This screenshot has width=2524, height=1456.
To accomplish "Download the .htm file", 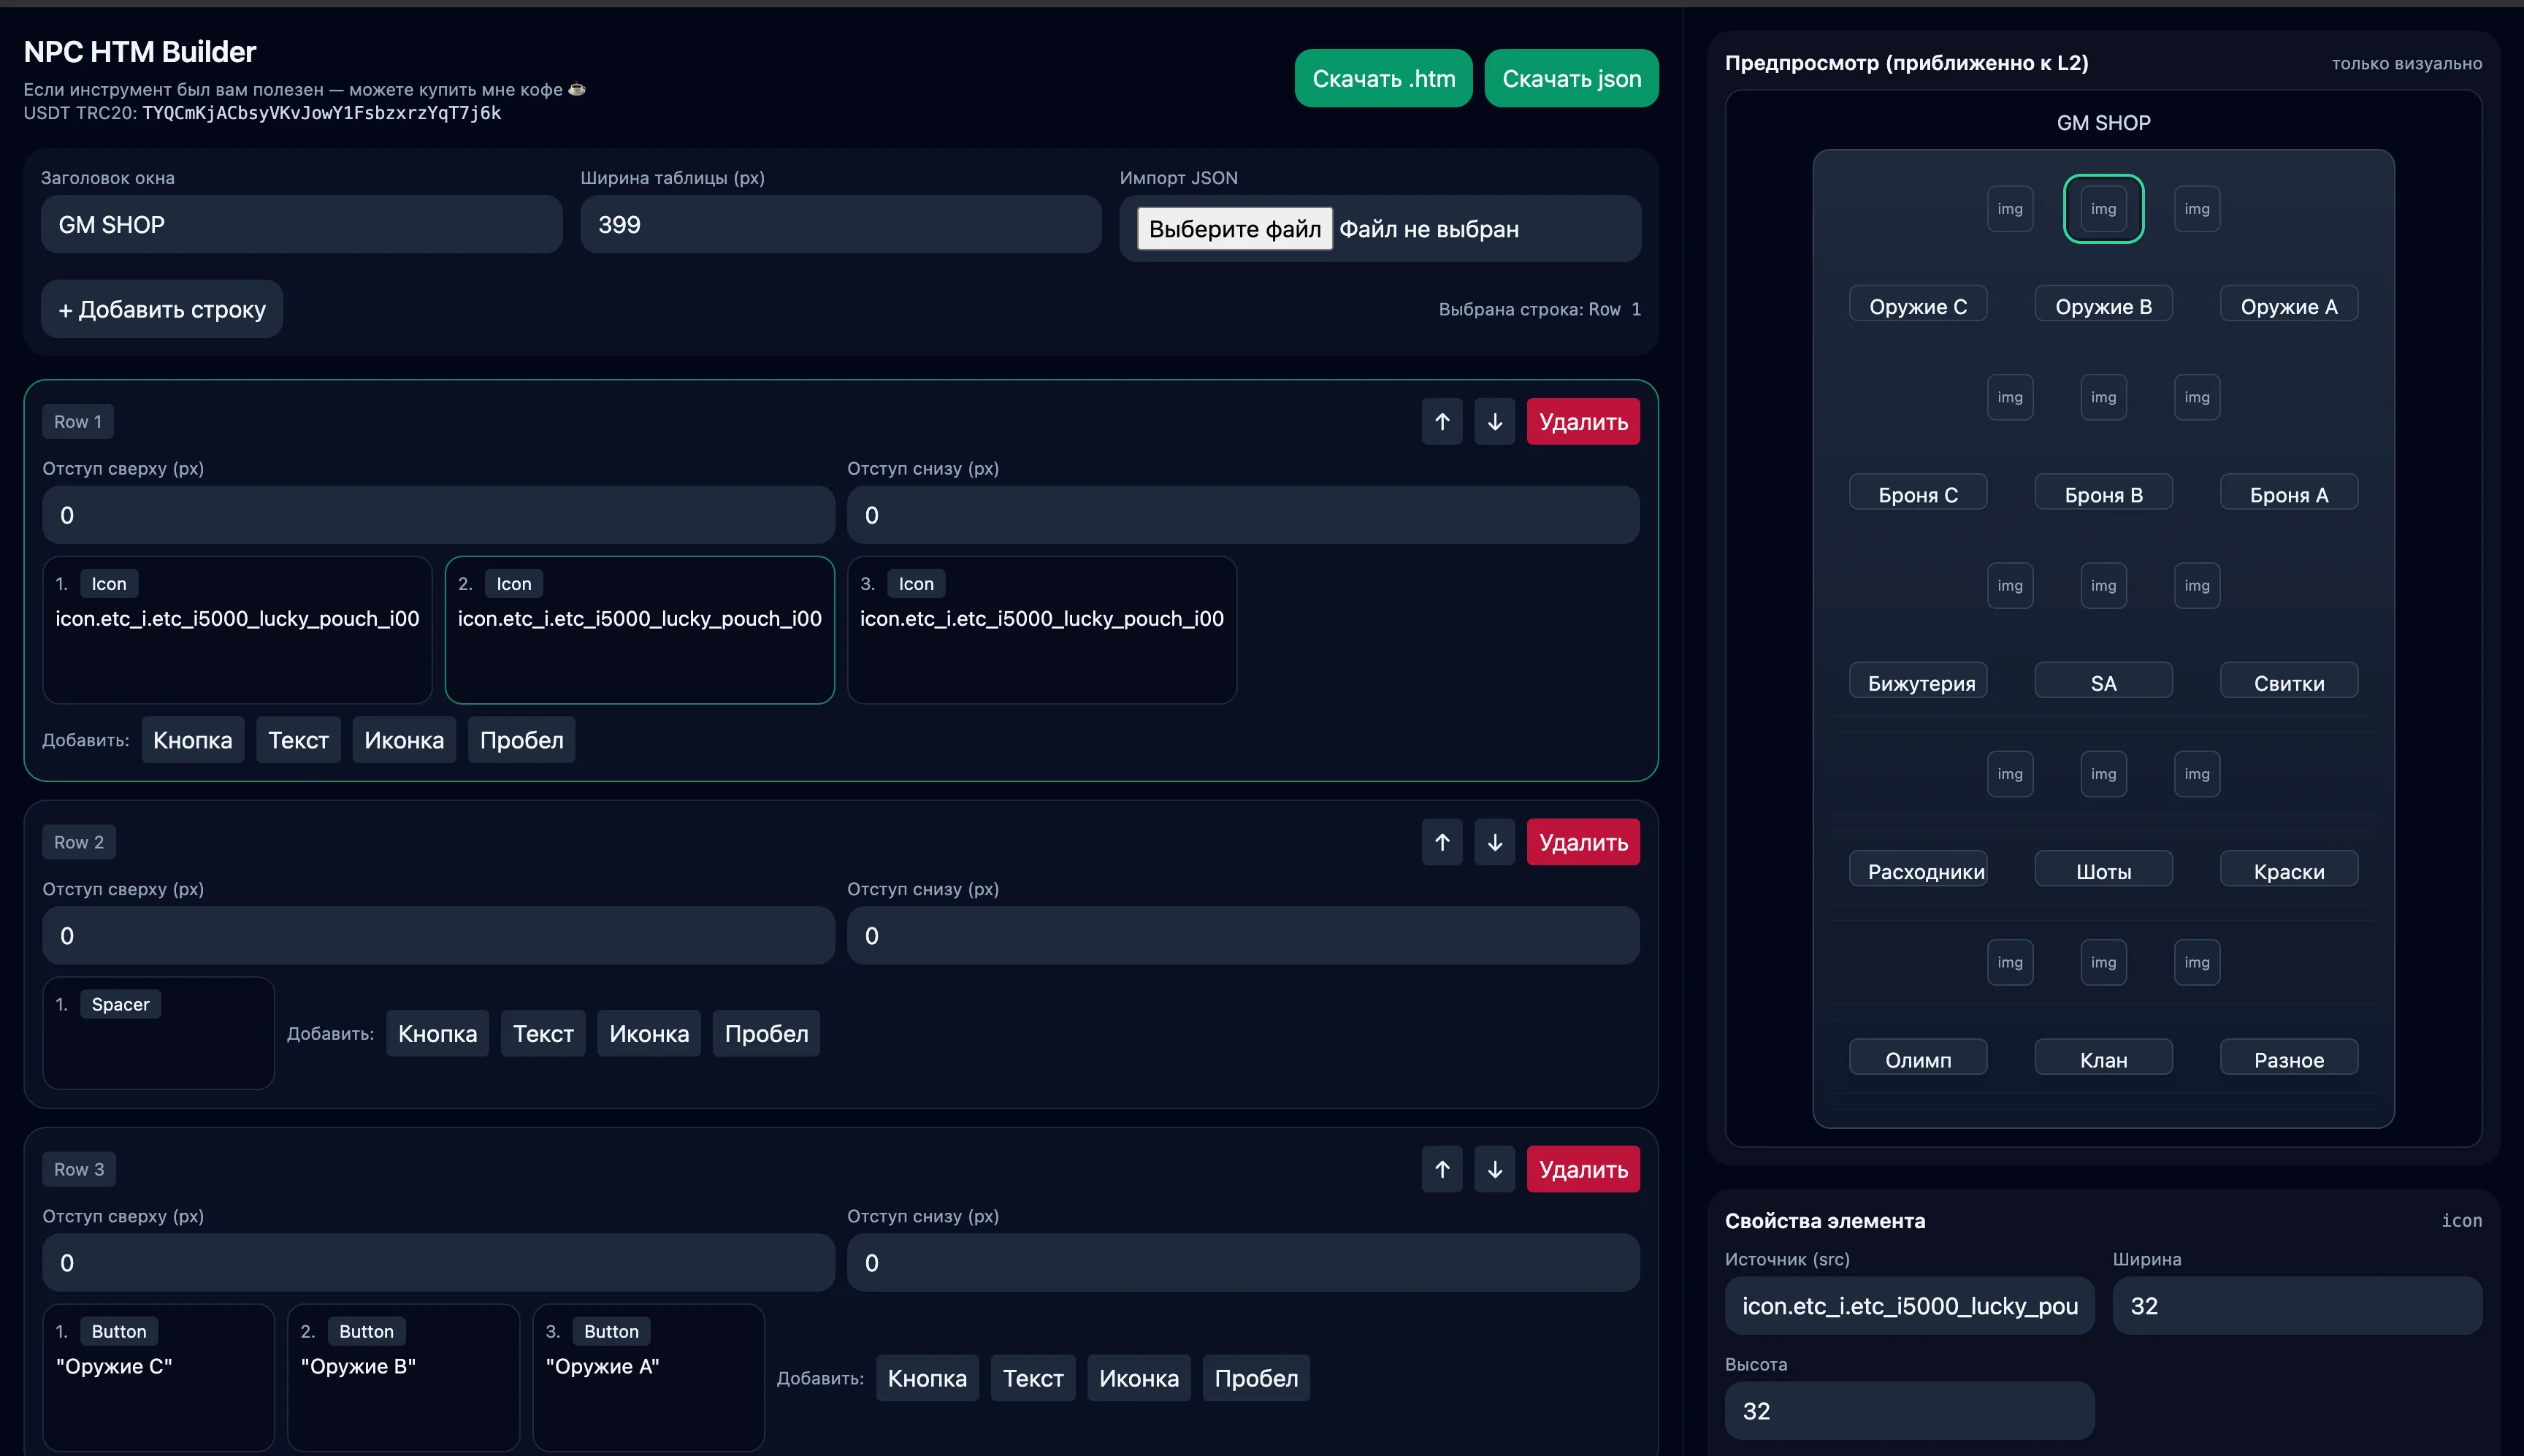I will pos(1383,78).
